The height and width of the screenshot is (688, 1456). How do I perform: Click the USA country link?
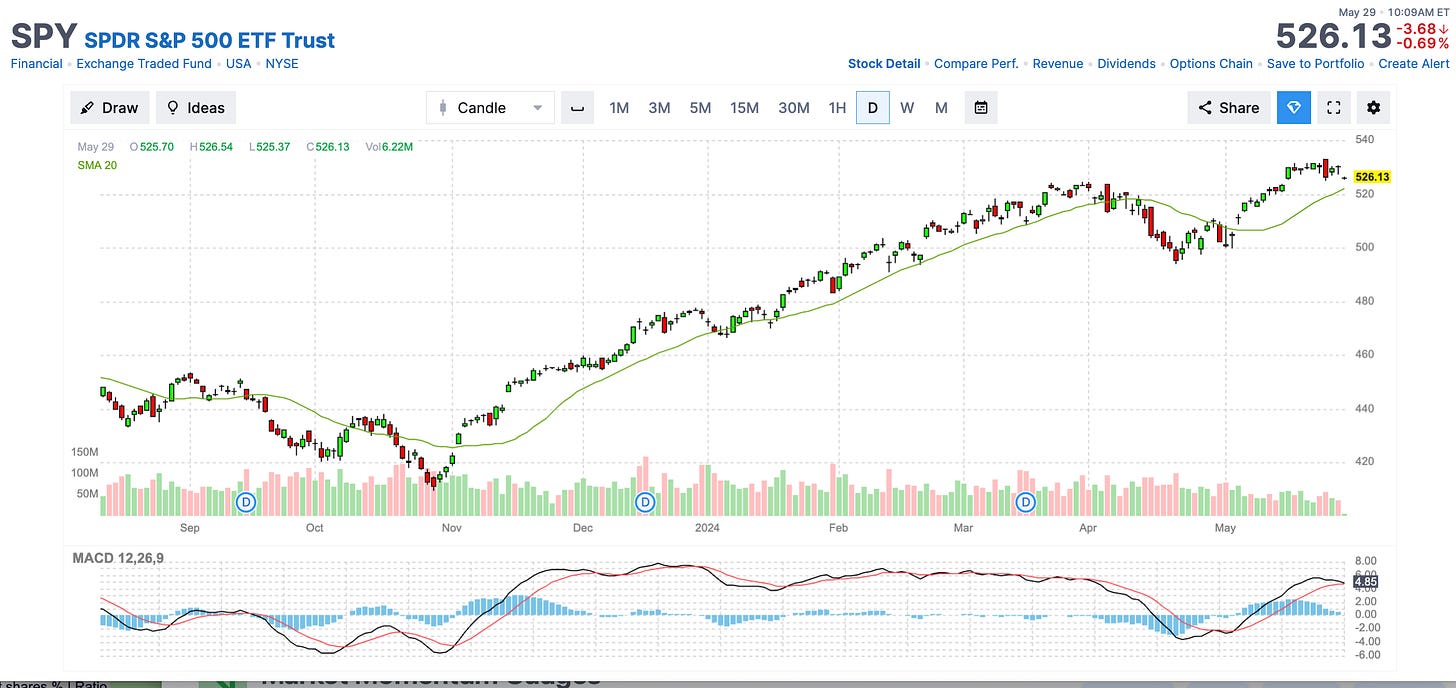tap(239, 63)
